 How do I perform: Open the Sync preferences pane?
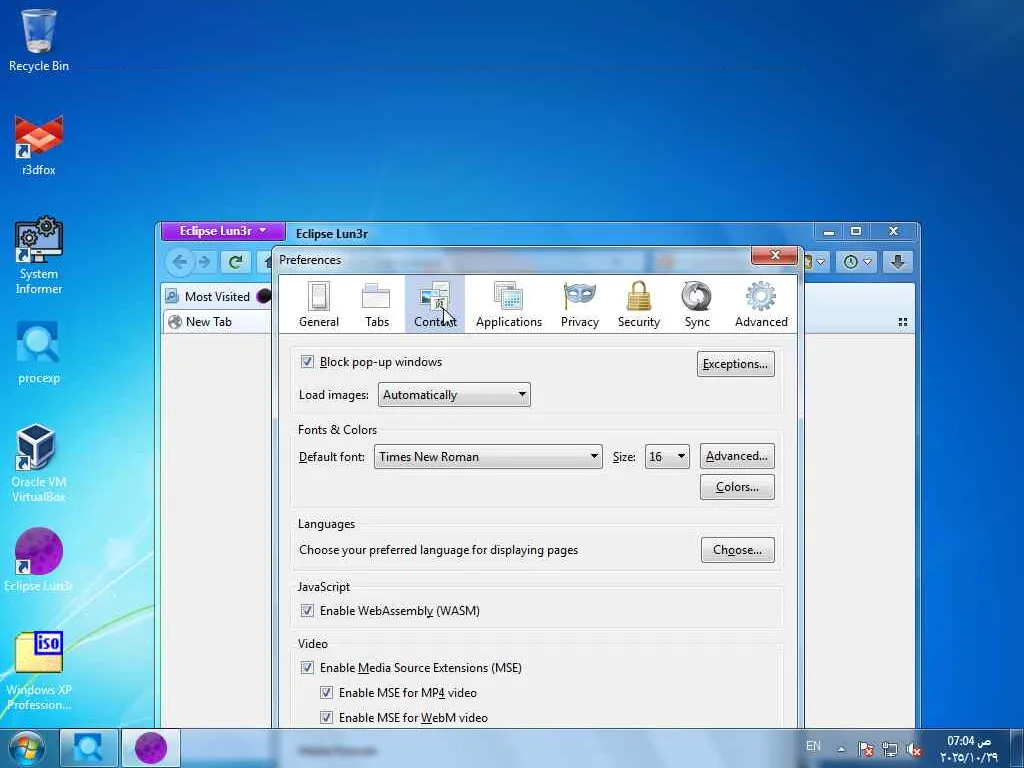coord(697,304)
